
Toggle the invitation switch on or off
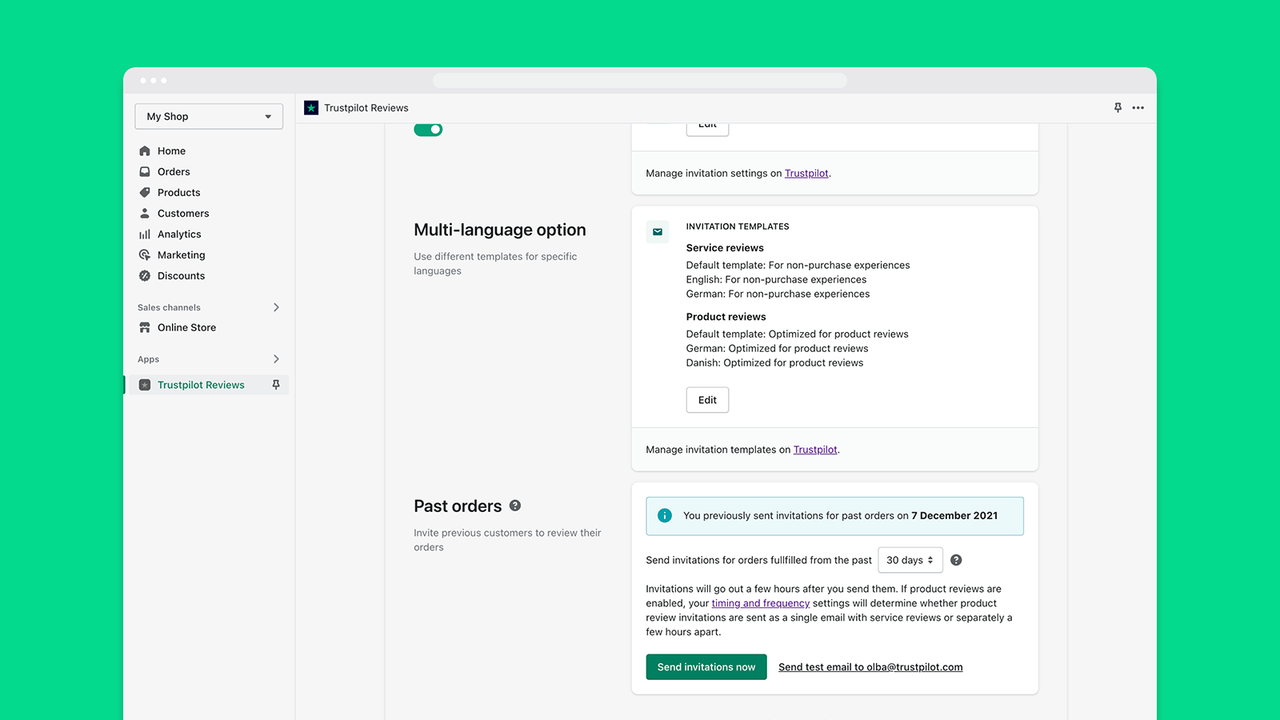[428, 129]
